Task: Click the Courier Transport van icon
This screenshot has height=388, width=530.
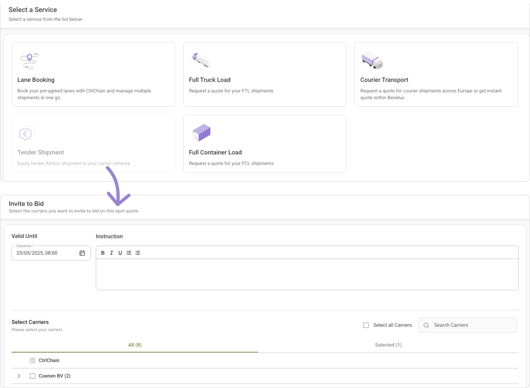Action: pos(372,60)
